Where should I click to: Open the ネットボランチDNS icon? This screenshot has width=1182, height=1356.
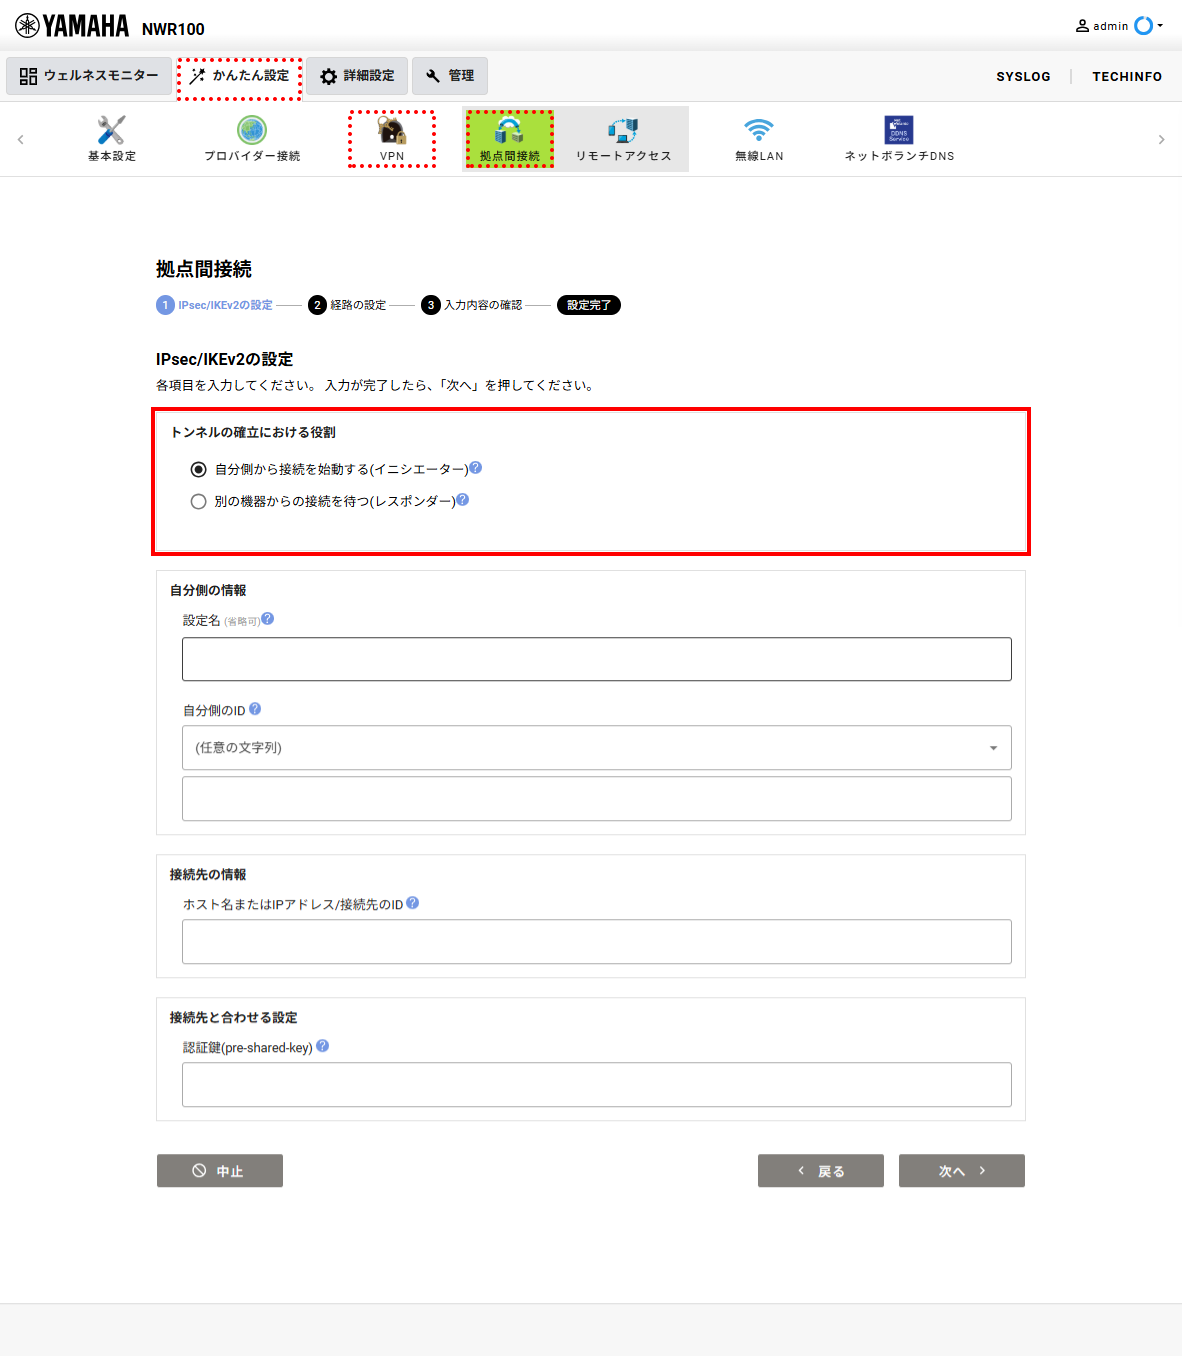click(x=899, y=130)
